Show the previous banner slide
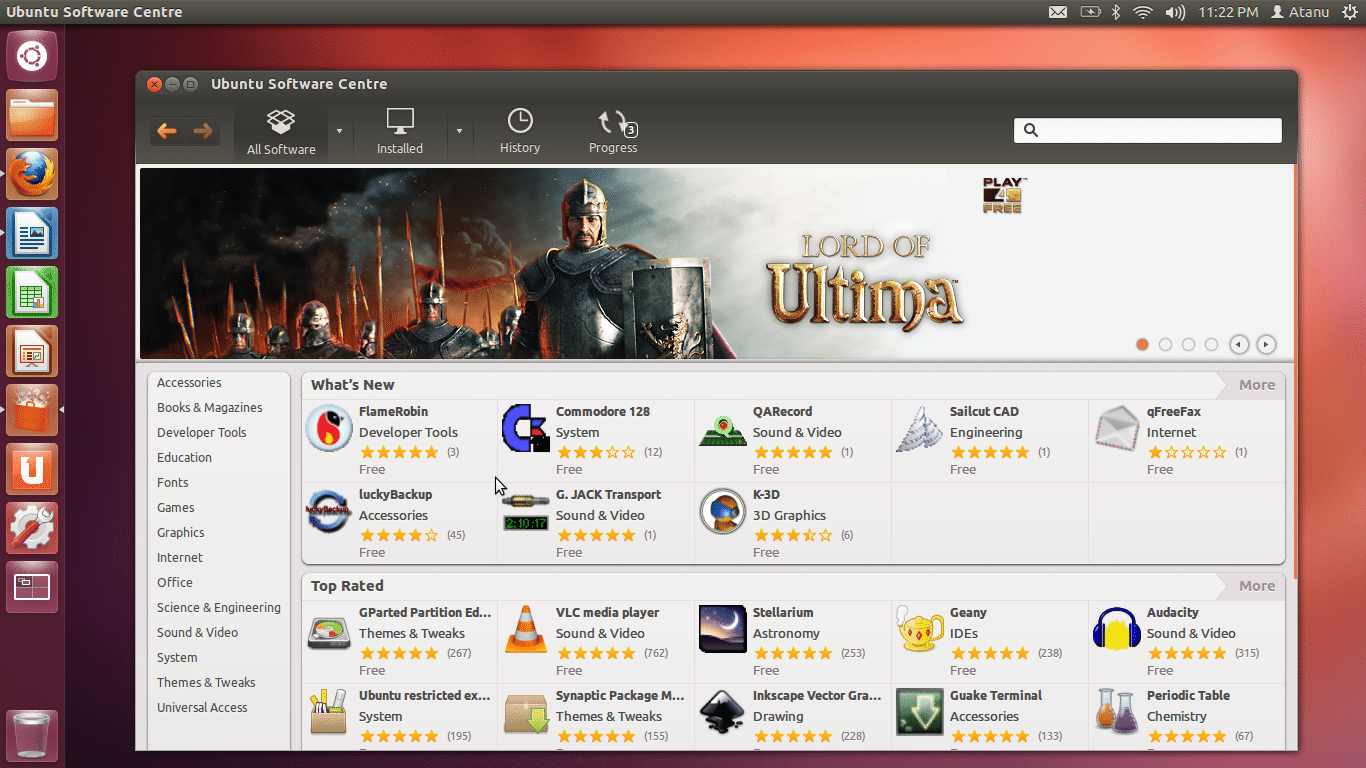The image size is (1366, 768). coord(1239,344)
